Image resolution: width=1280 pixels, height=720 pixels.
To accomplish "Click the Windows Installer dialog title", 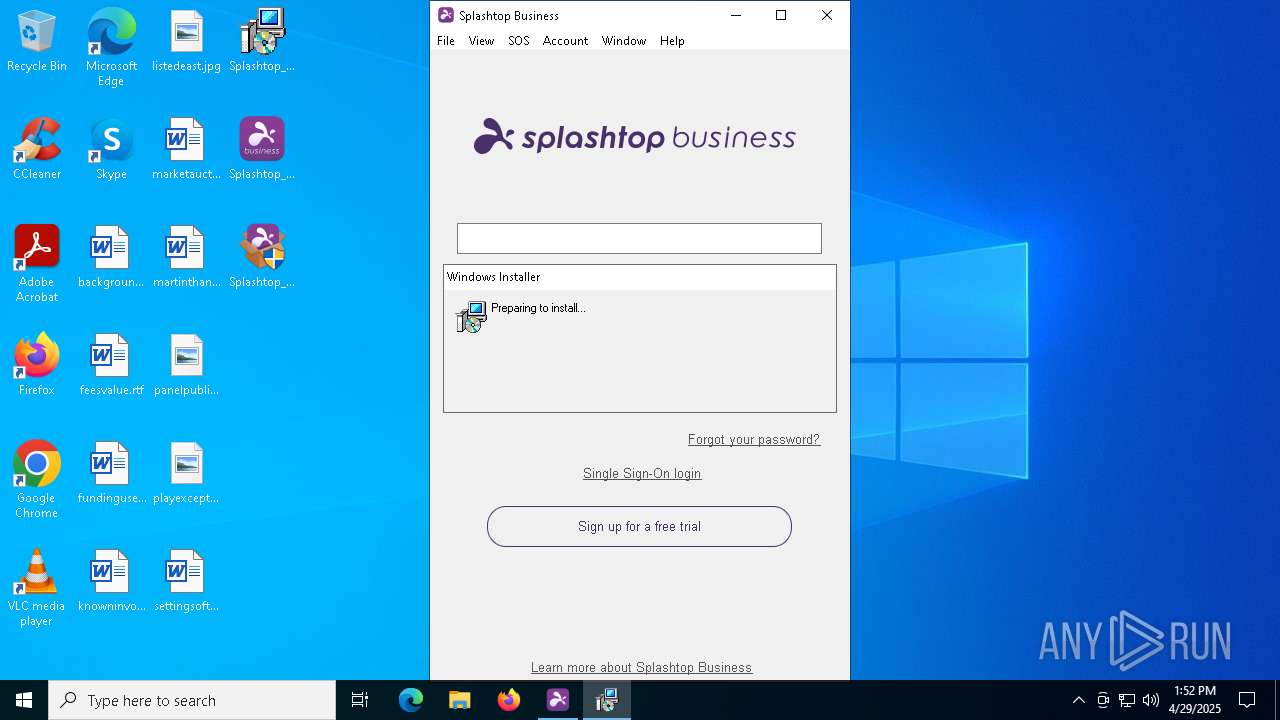I will (x=493, y=277).
